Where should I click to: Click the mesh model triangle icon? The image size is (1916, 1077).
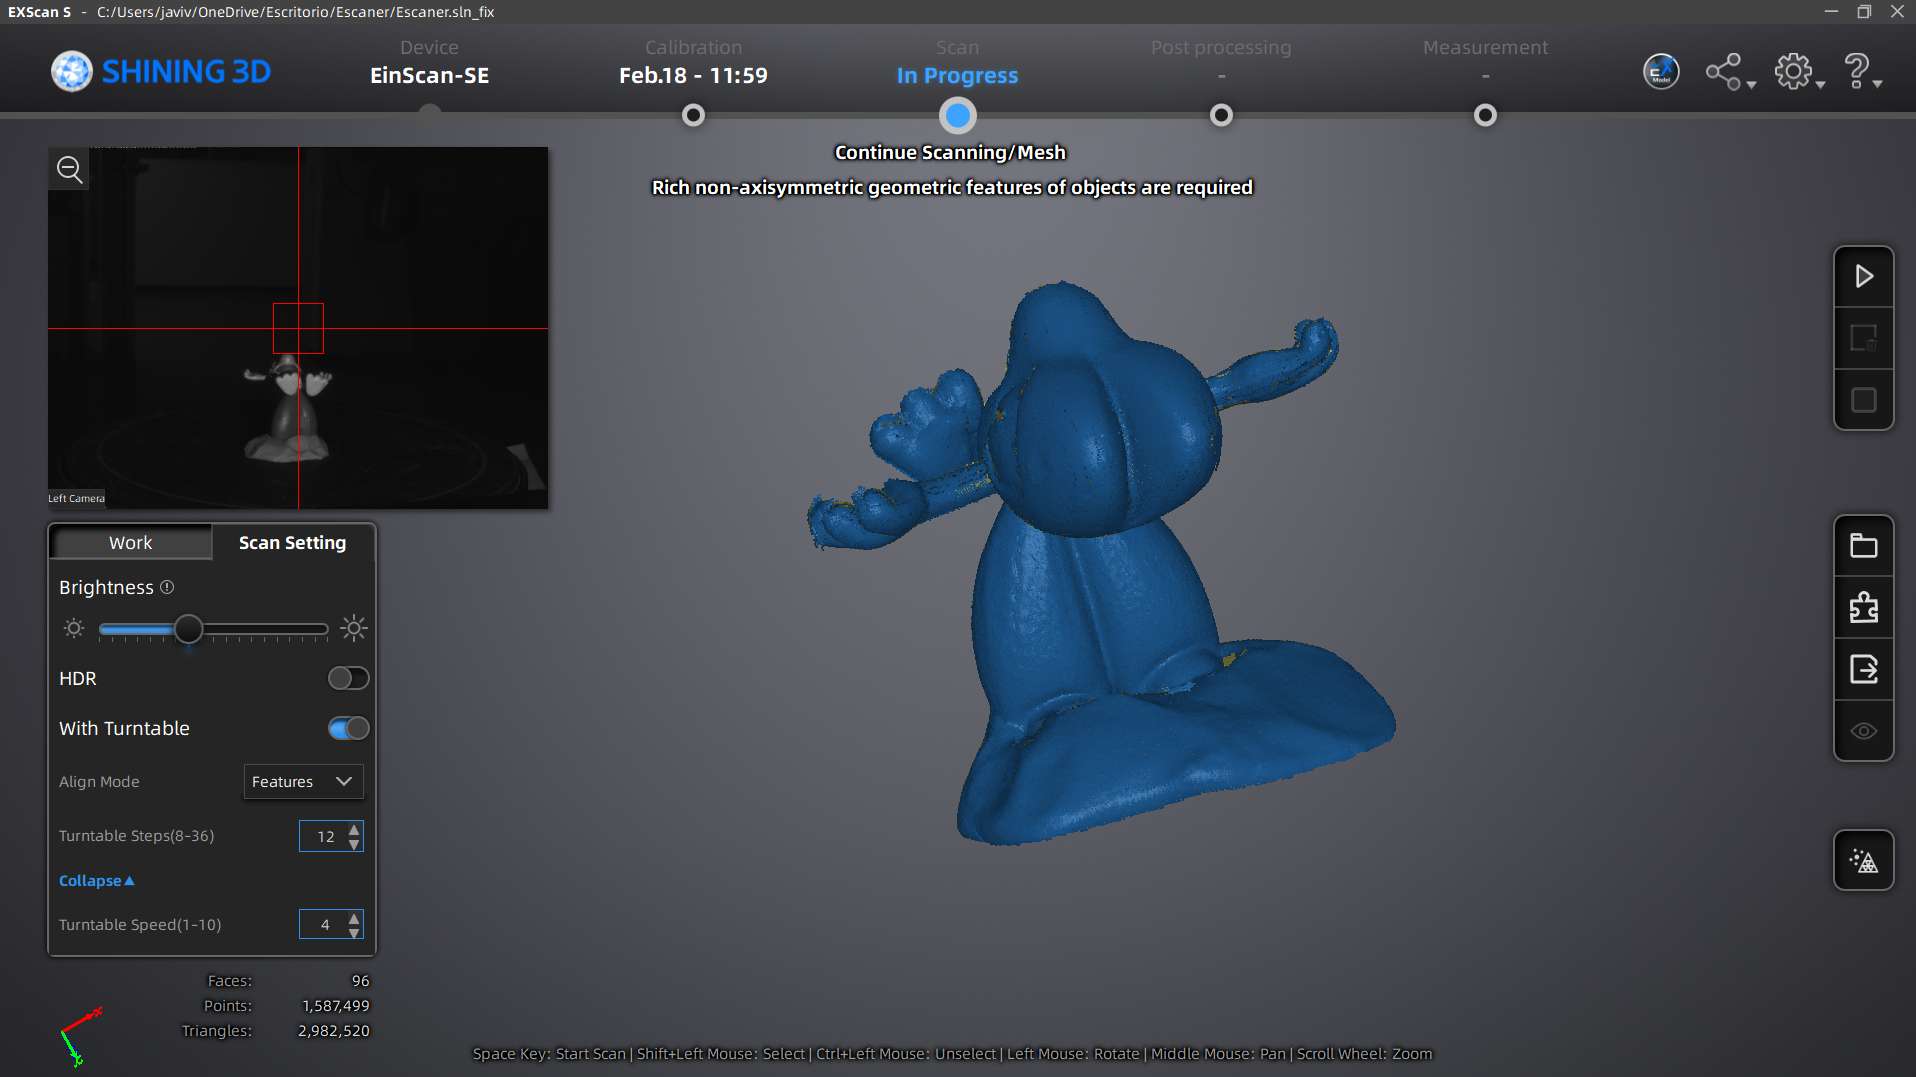(1863, 860)
